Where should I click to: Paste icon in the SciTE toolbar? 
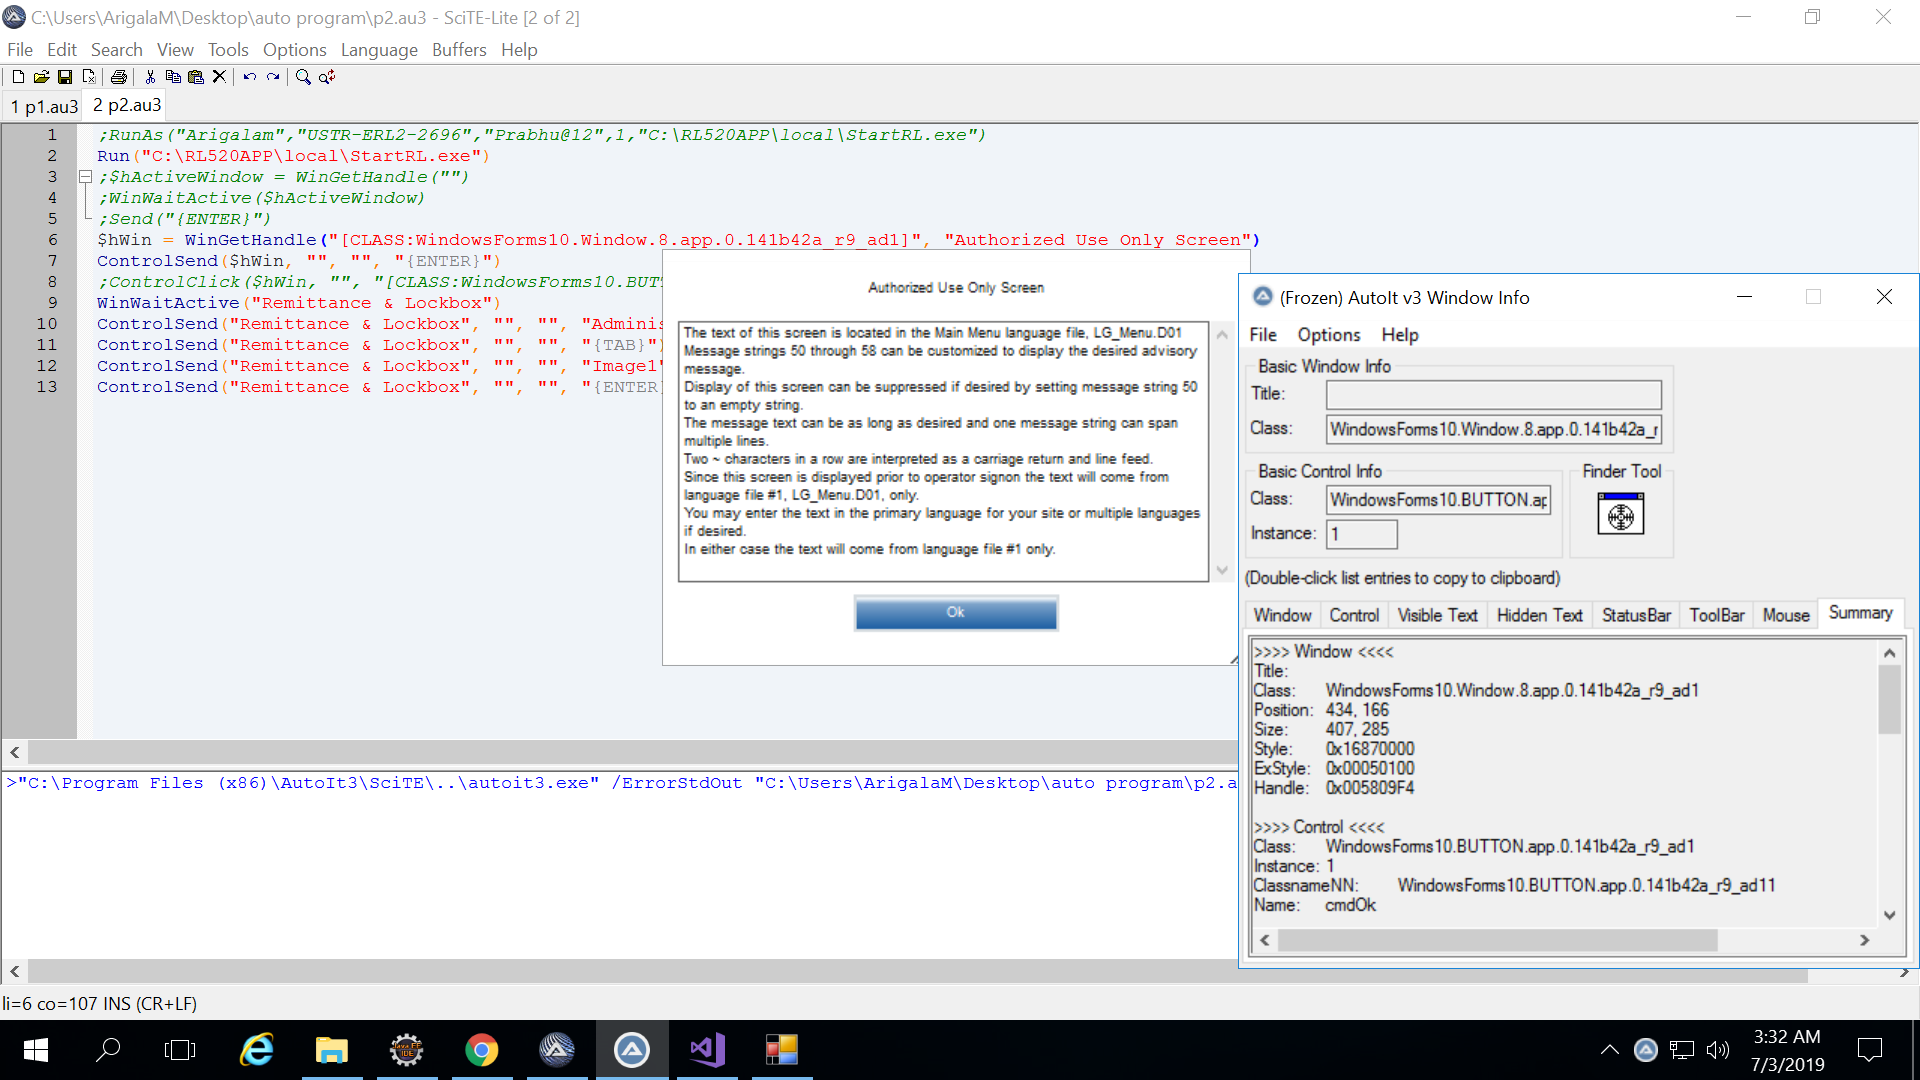tap(196, 77)
